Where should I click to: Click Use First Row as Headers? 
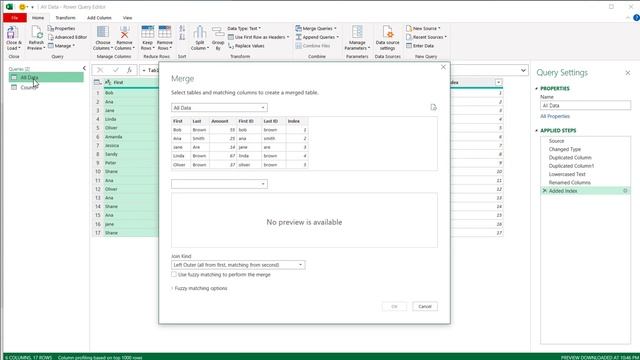tap(258, 37)
